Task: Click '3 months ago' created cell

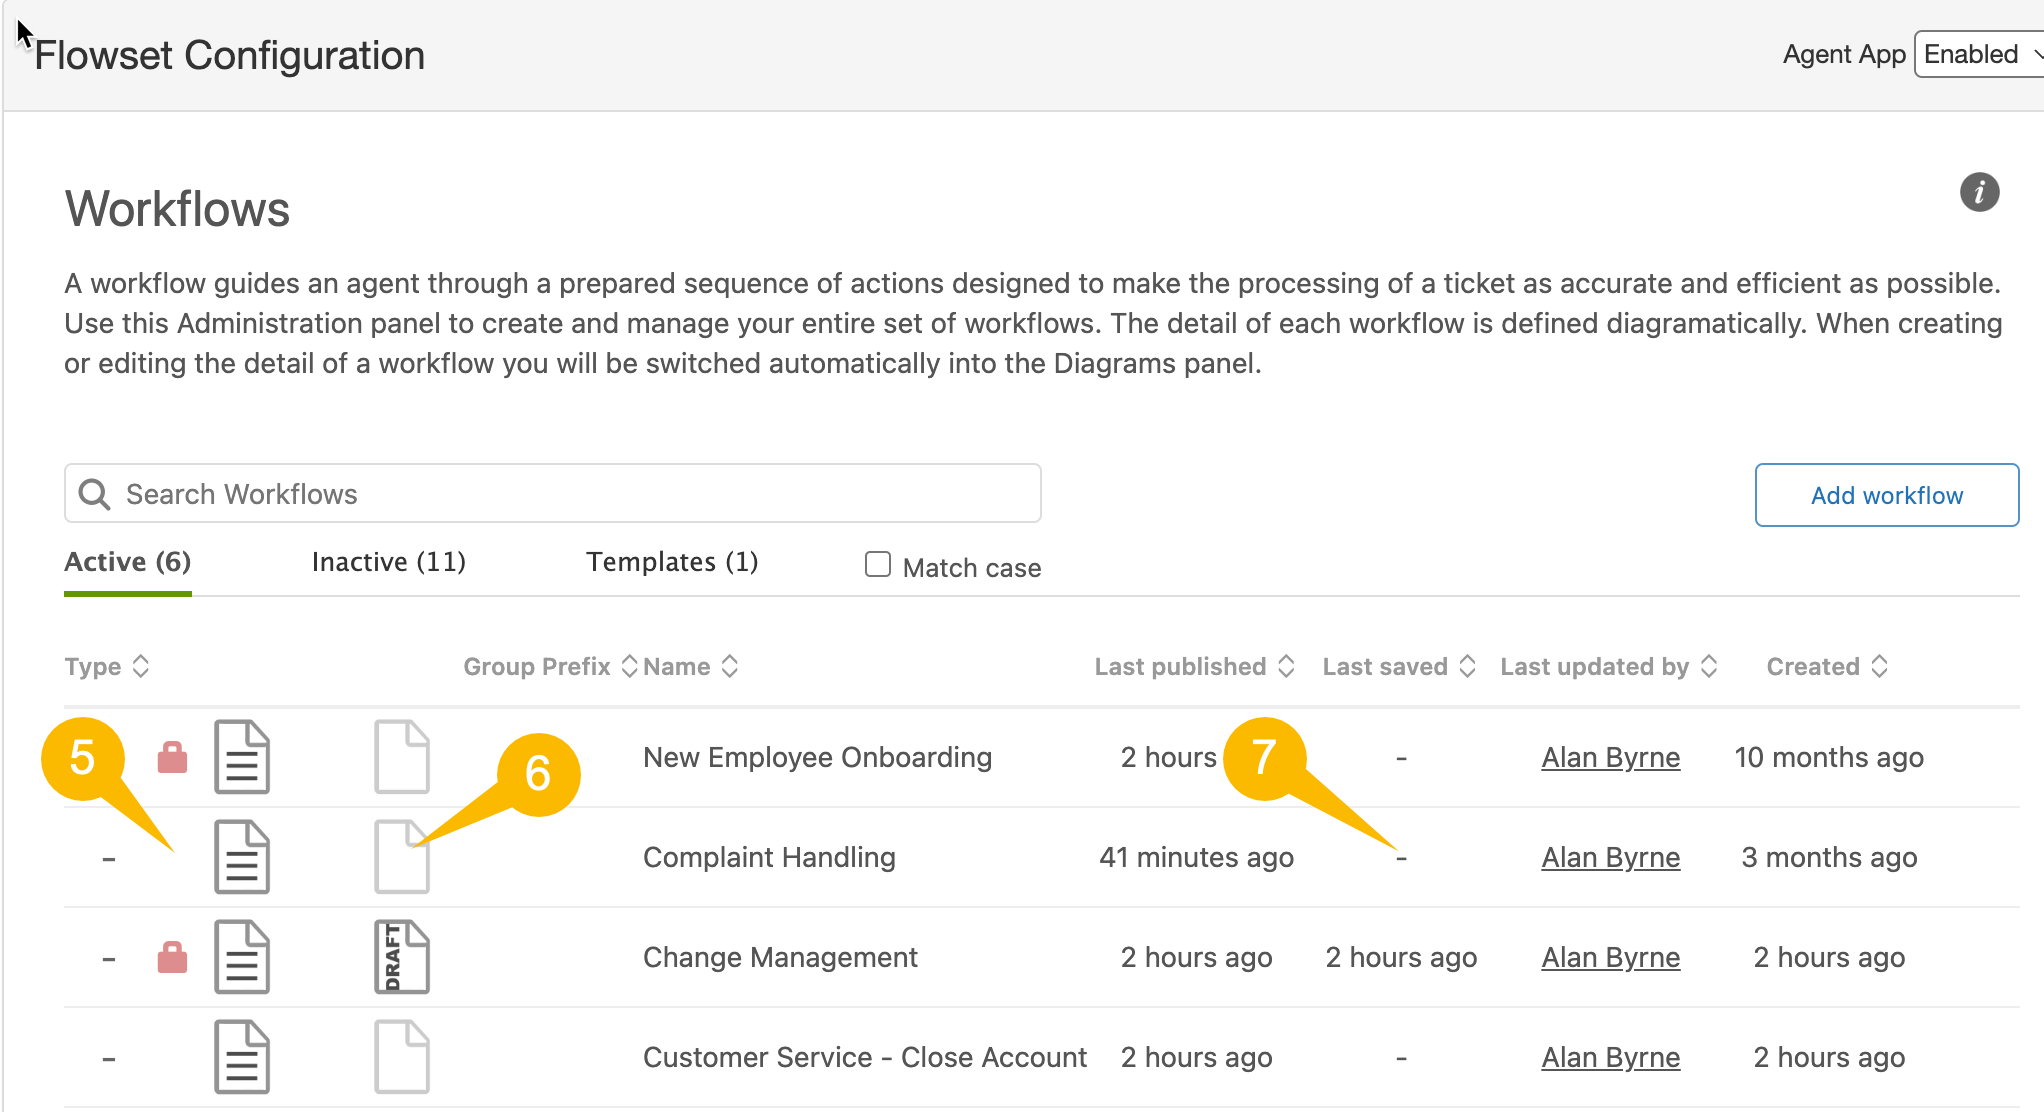Action: pyautogui.click(x=1829, y=857)
